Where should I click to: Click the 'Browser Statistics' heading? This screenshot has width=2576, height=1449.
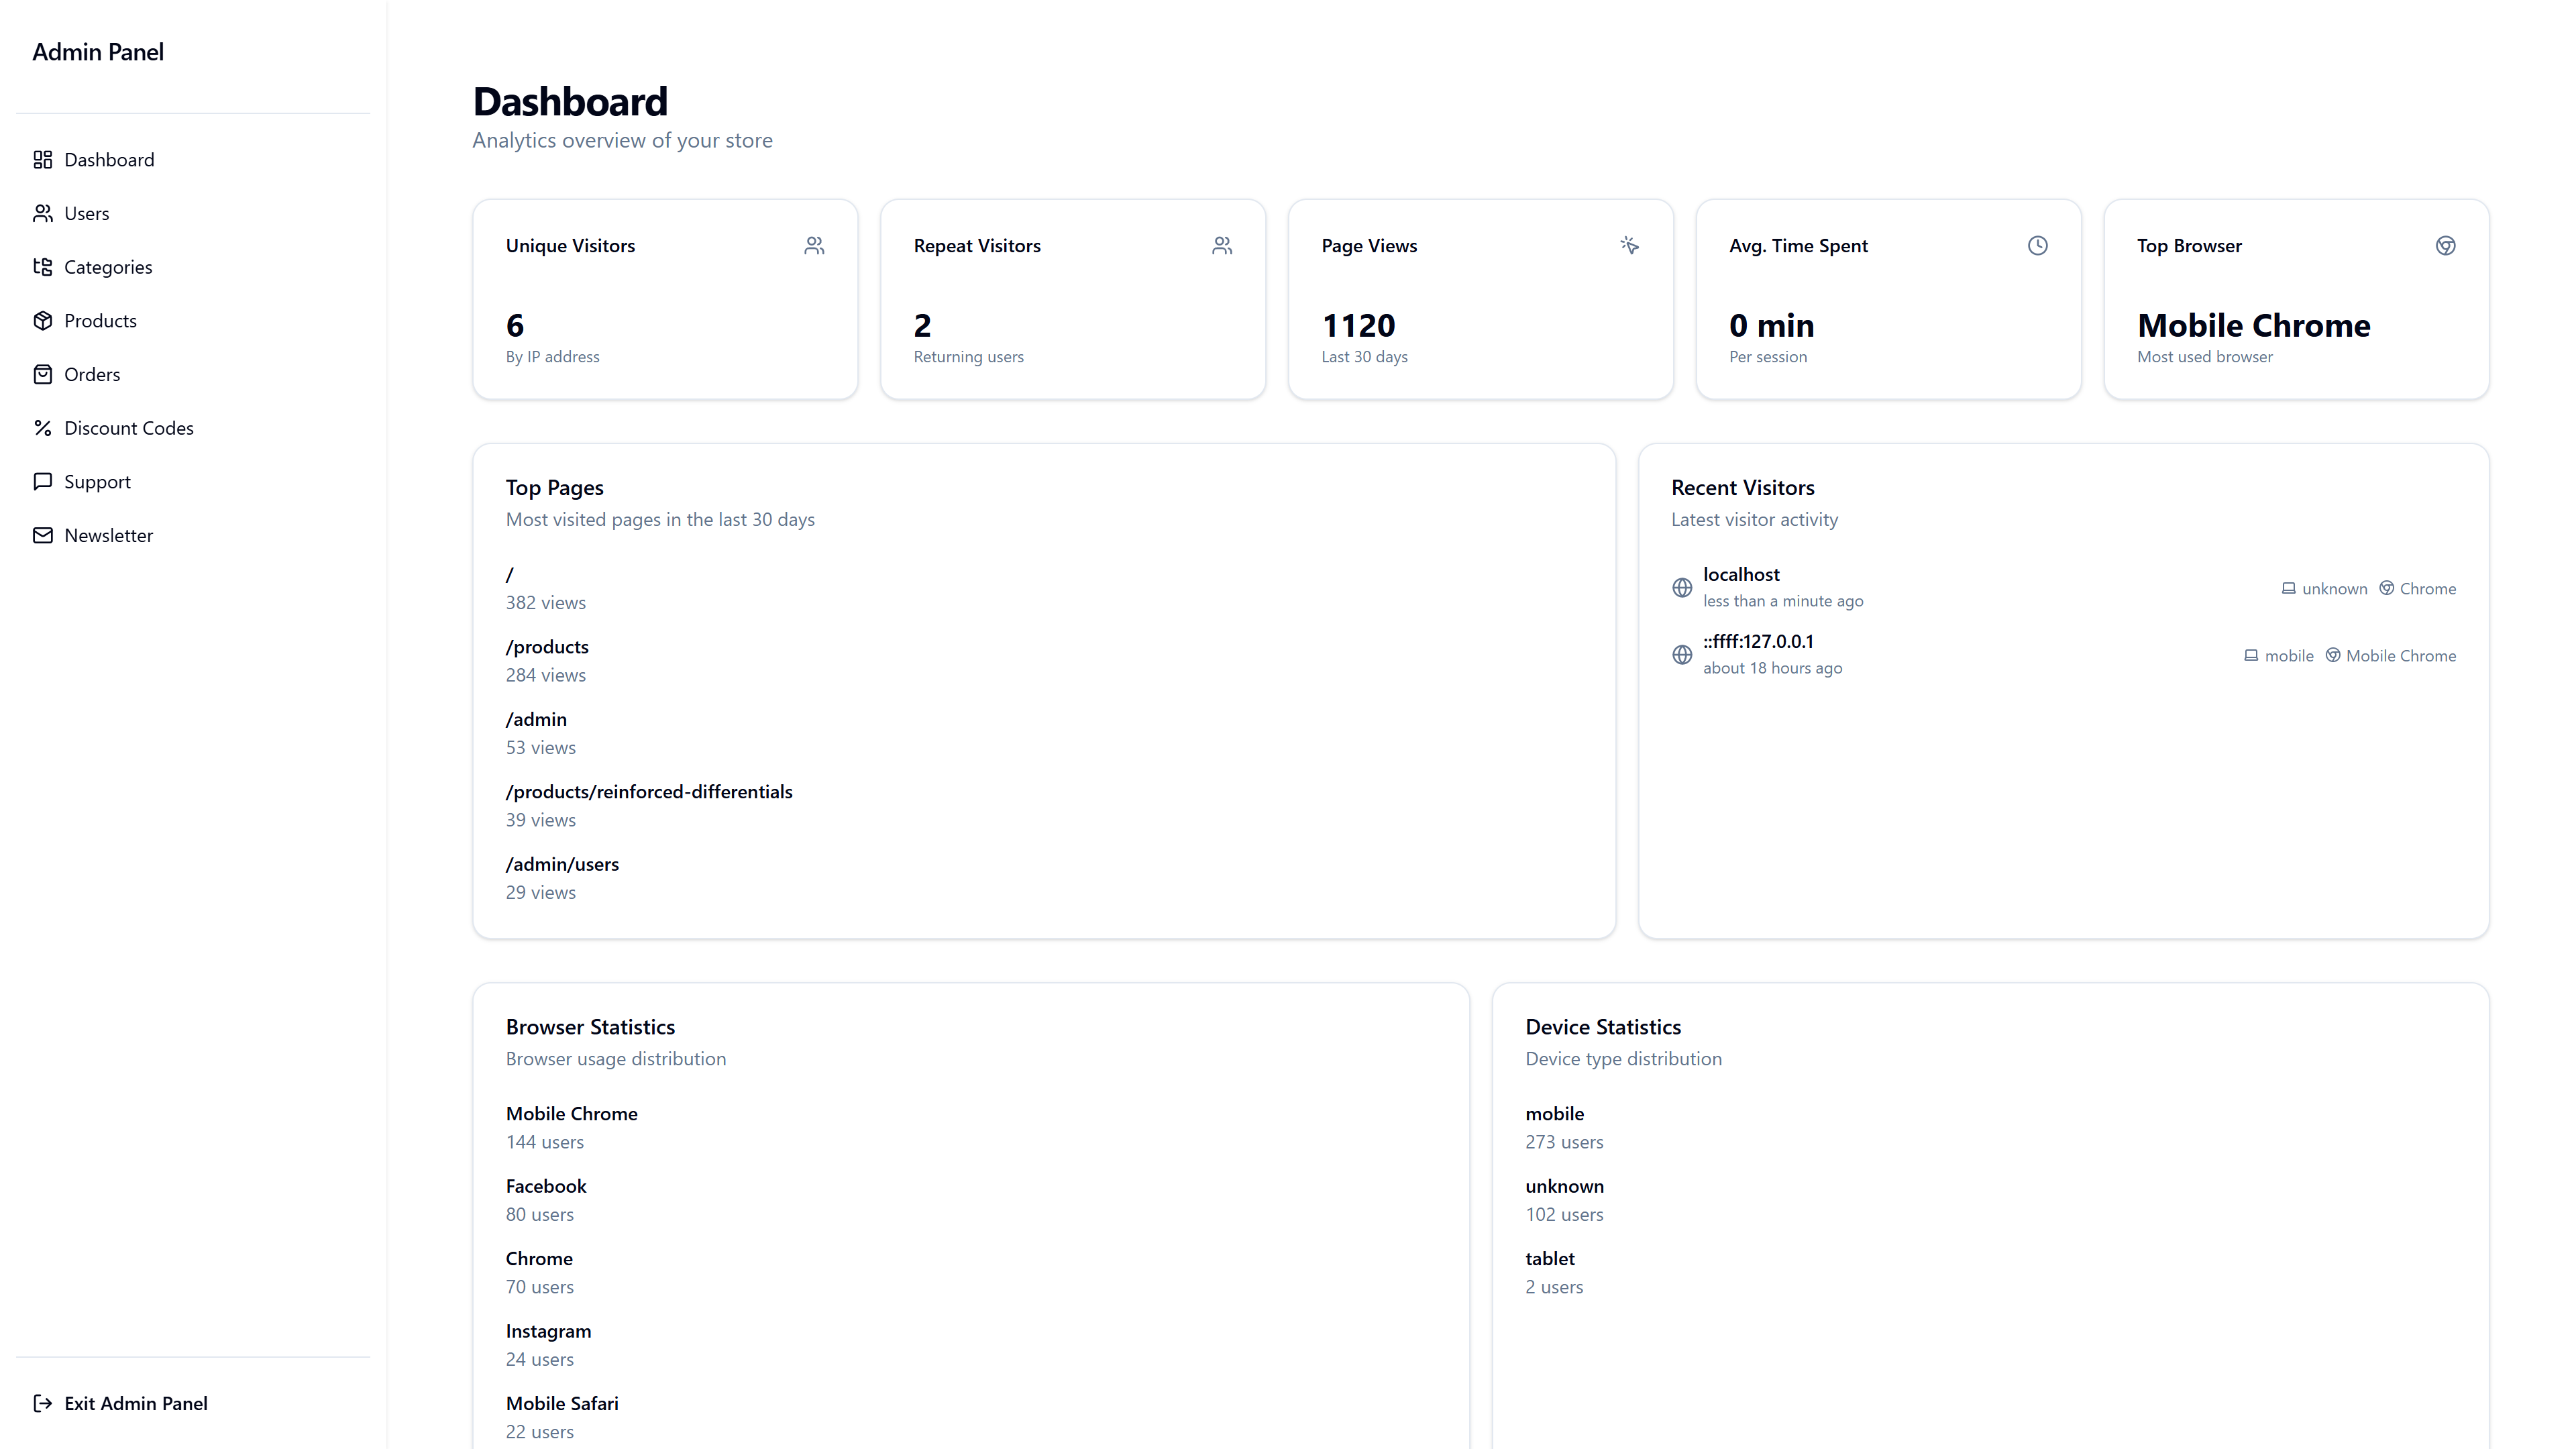tap(590, 1027)
